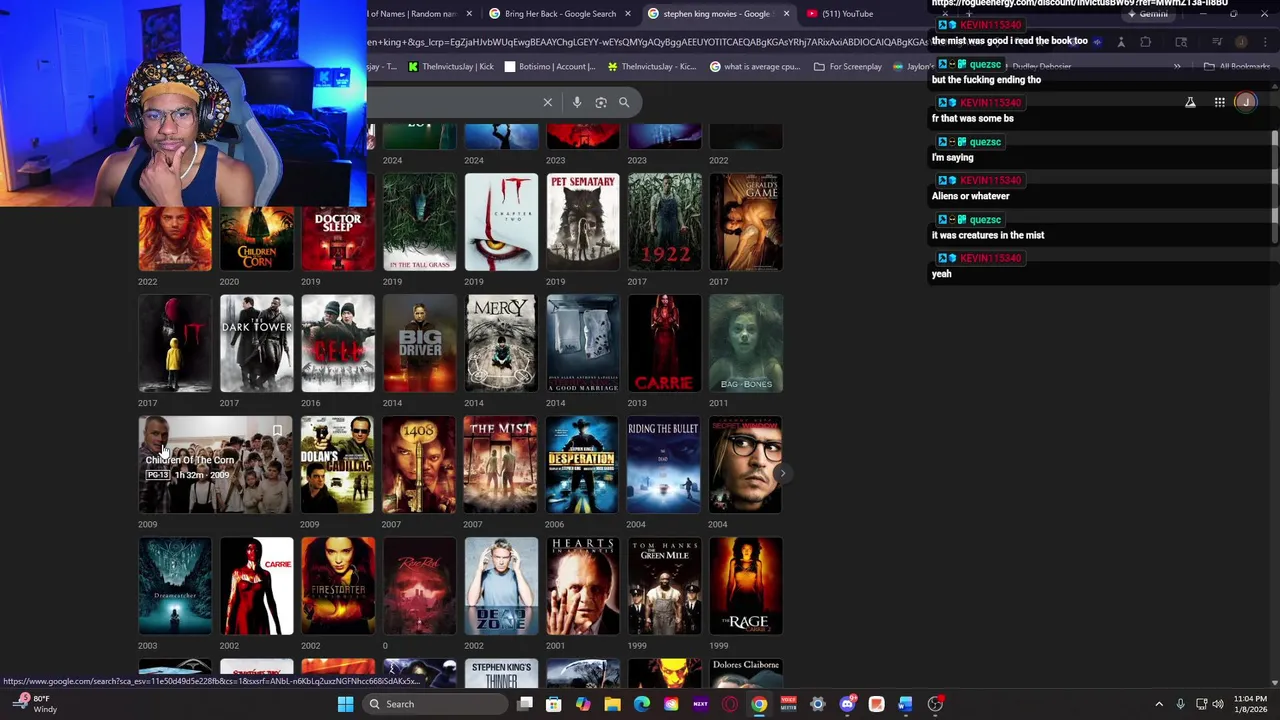The width and height of the screenshot is (1280, 720).
Task: Open TheInvictusJay | Kick bookmark
Action: [450, 67]
